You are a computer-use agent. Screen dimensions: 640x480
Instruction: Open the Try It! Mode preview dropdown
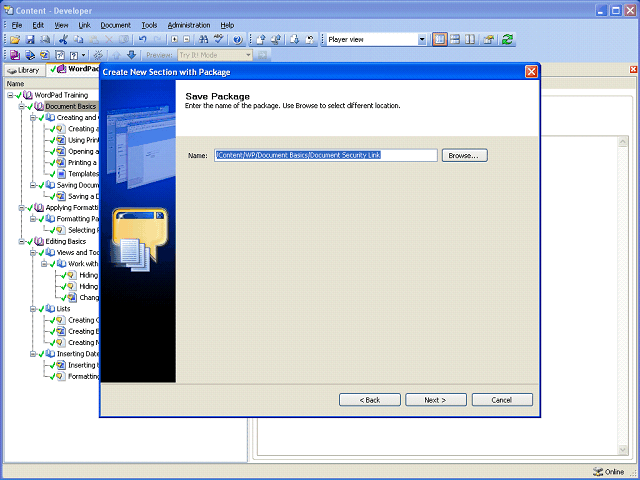click(x=248, y=55)
